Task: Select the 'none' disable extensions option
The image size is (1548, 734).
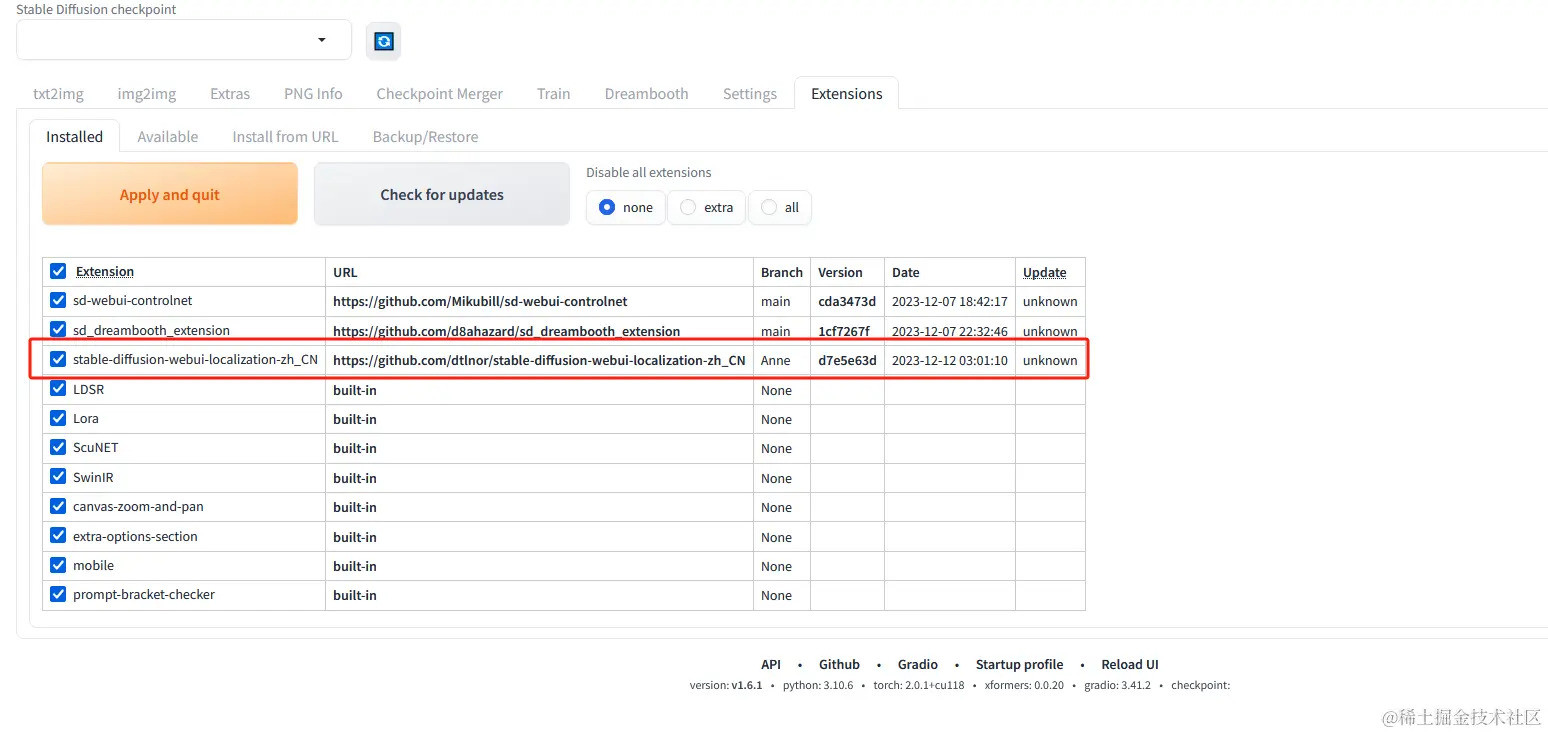Action: tap(626, 208)
